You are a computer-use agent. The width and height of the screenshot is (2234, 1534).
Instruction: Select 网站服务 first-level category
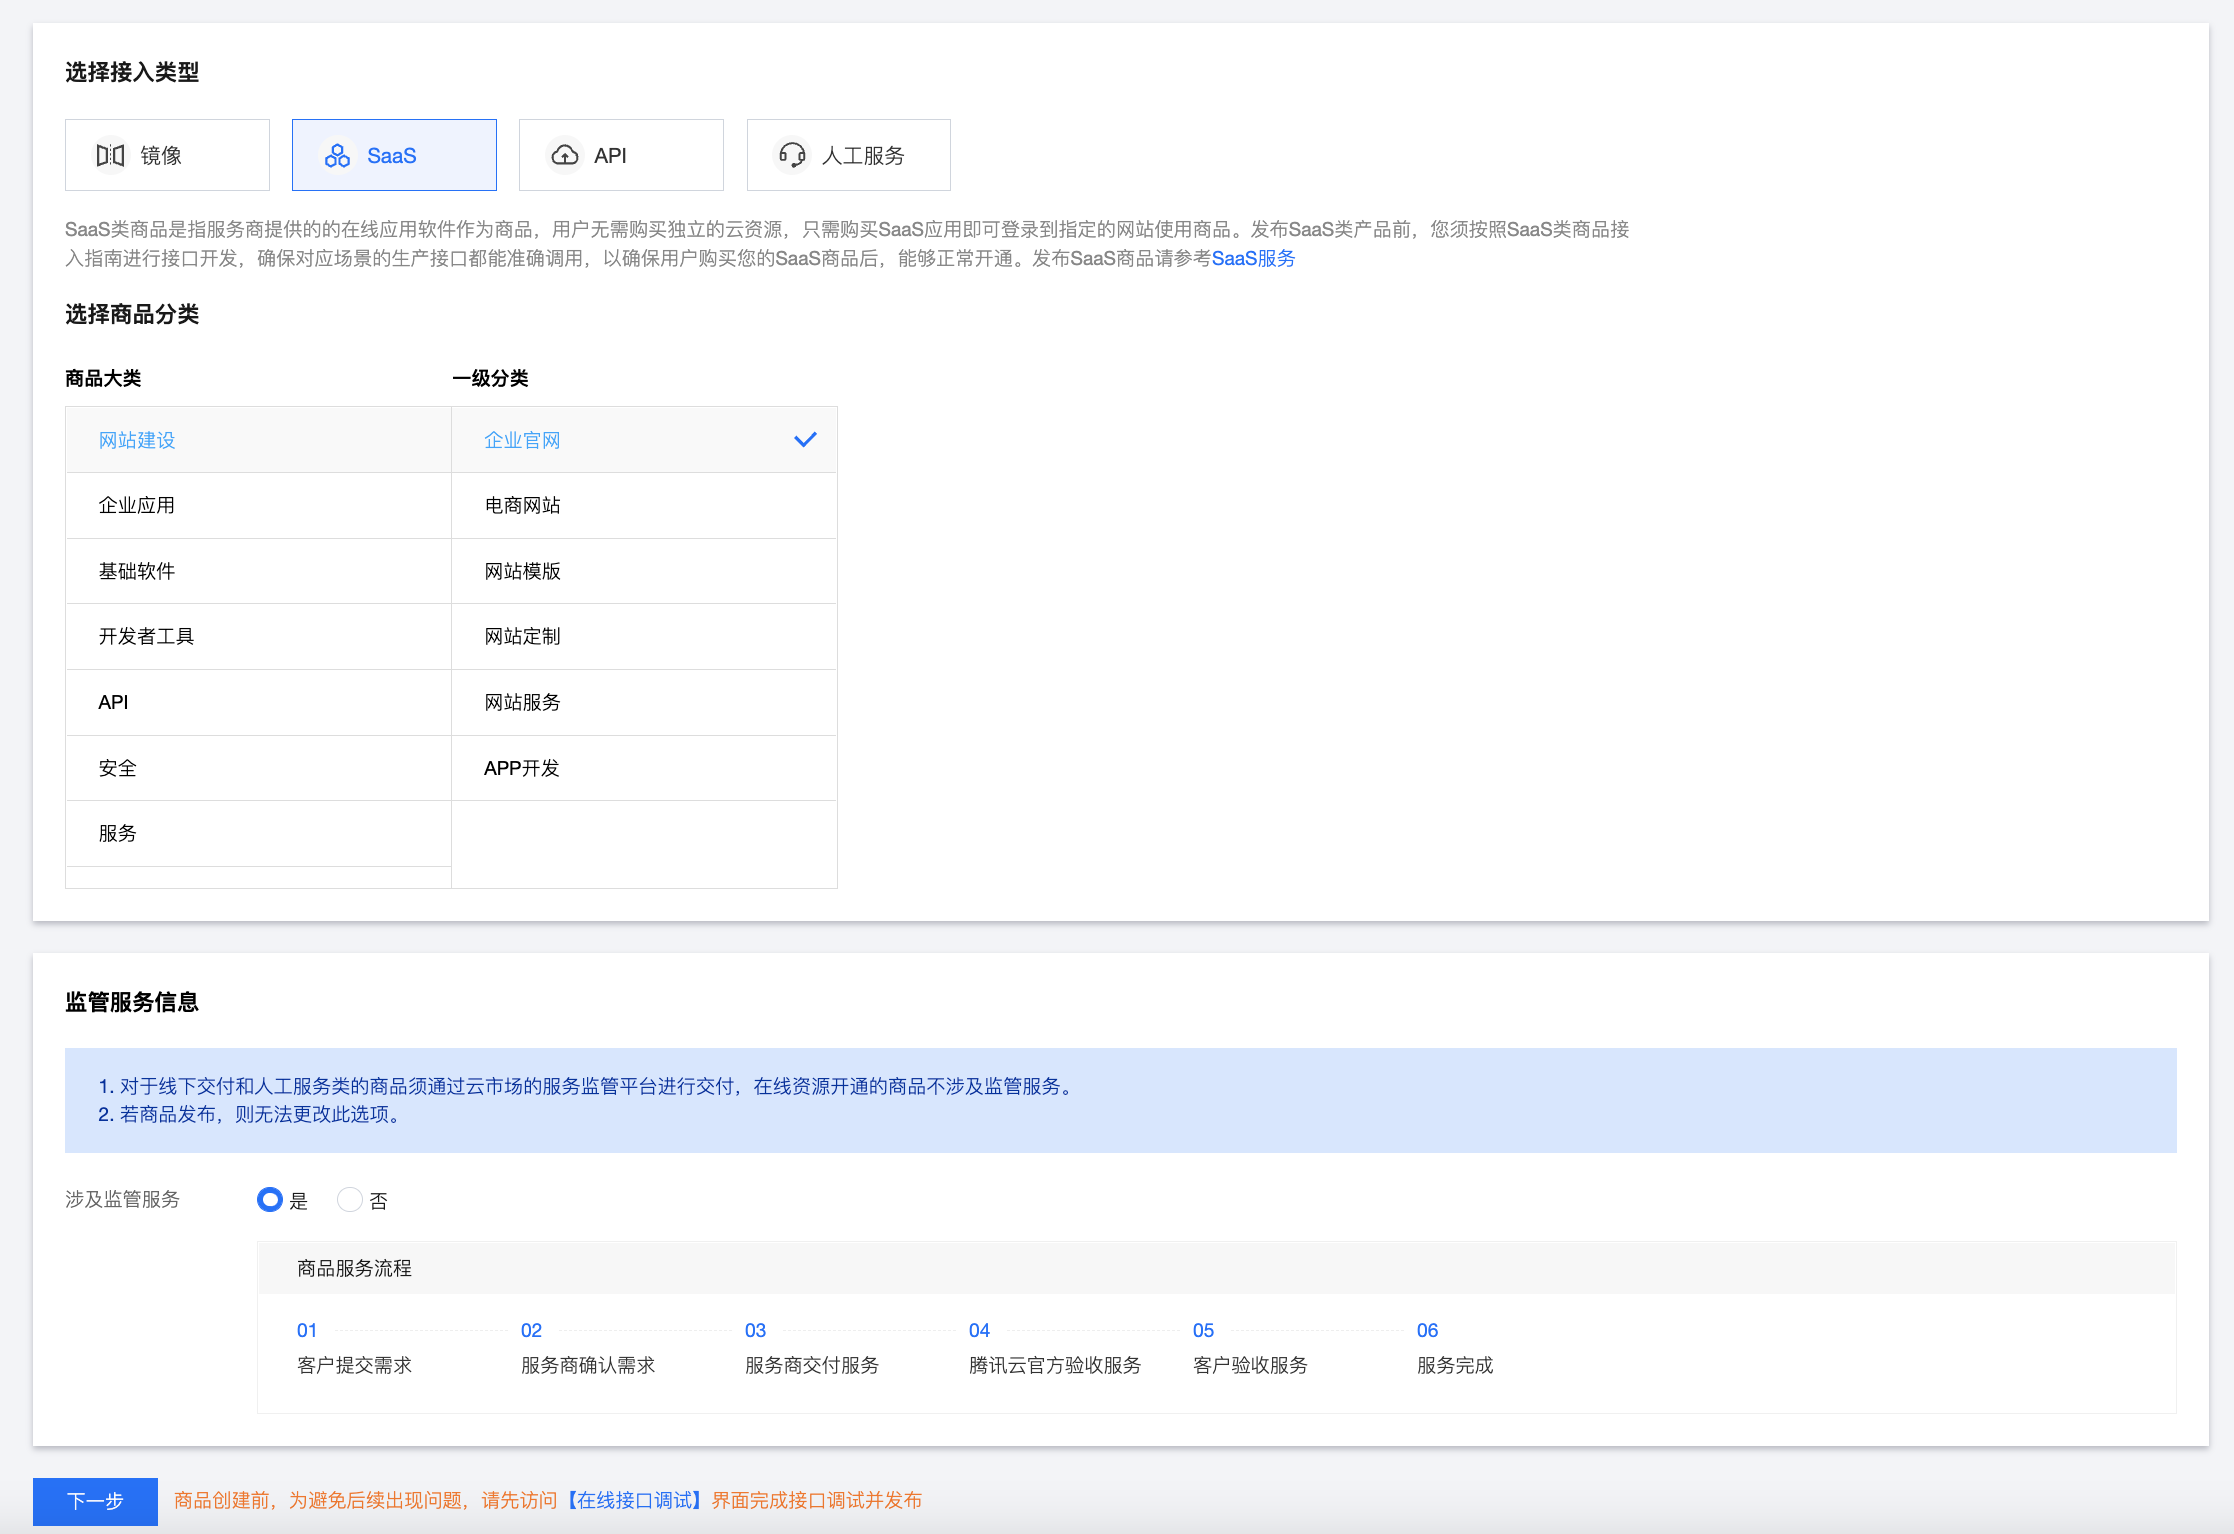click(x=644, y=702)
